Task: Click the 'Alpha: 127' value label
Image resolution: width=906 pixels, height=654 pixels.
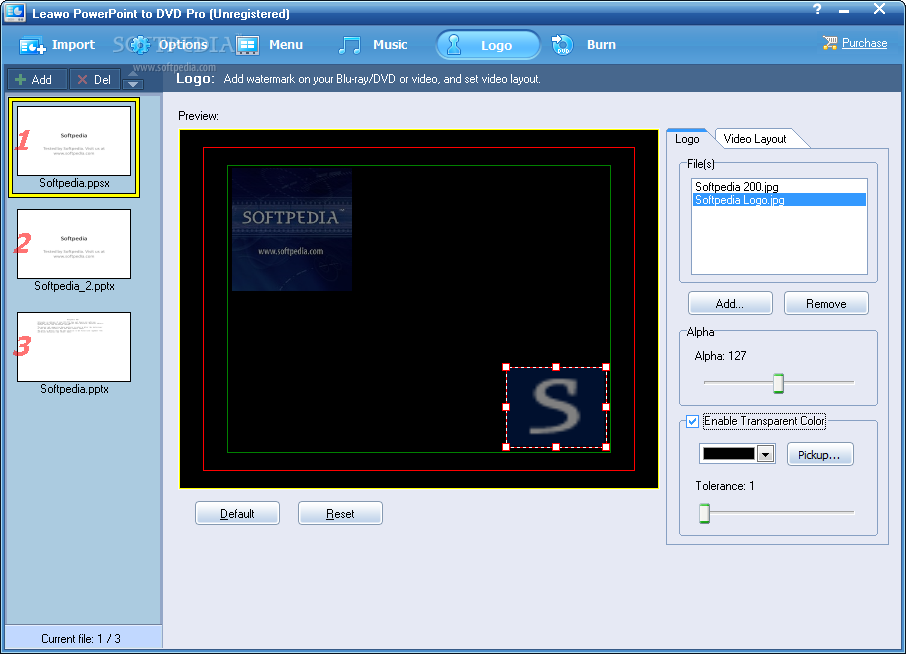Action: [x=720, y=356]
